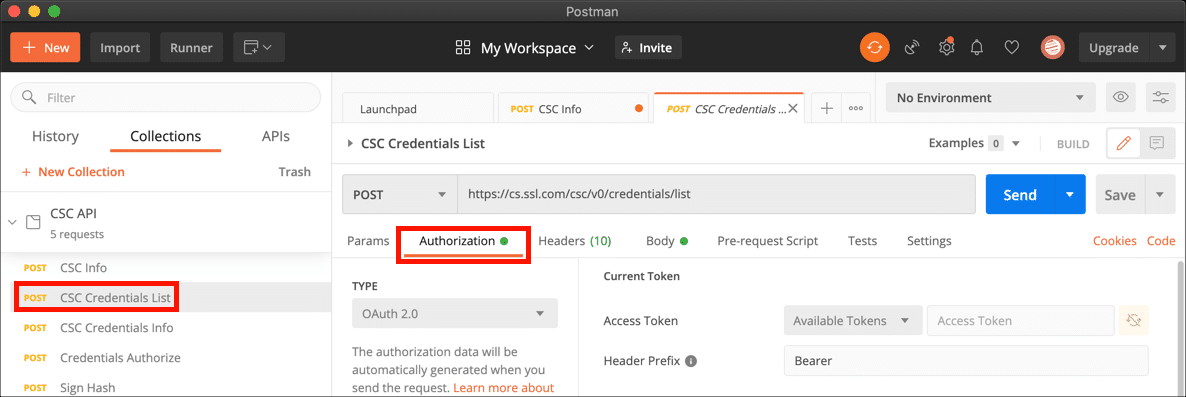Open manage environments sliders icon
1186x397 pixels.
[x=1160, y=98]
